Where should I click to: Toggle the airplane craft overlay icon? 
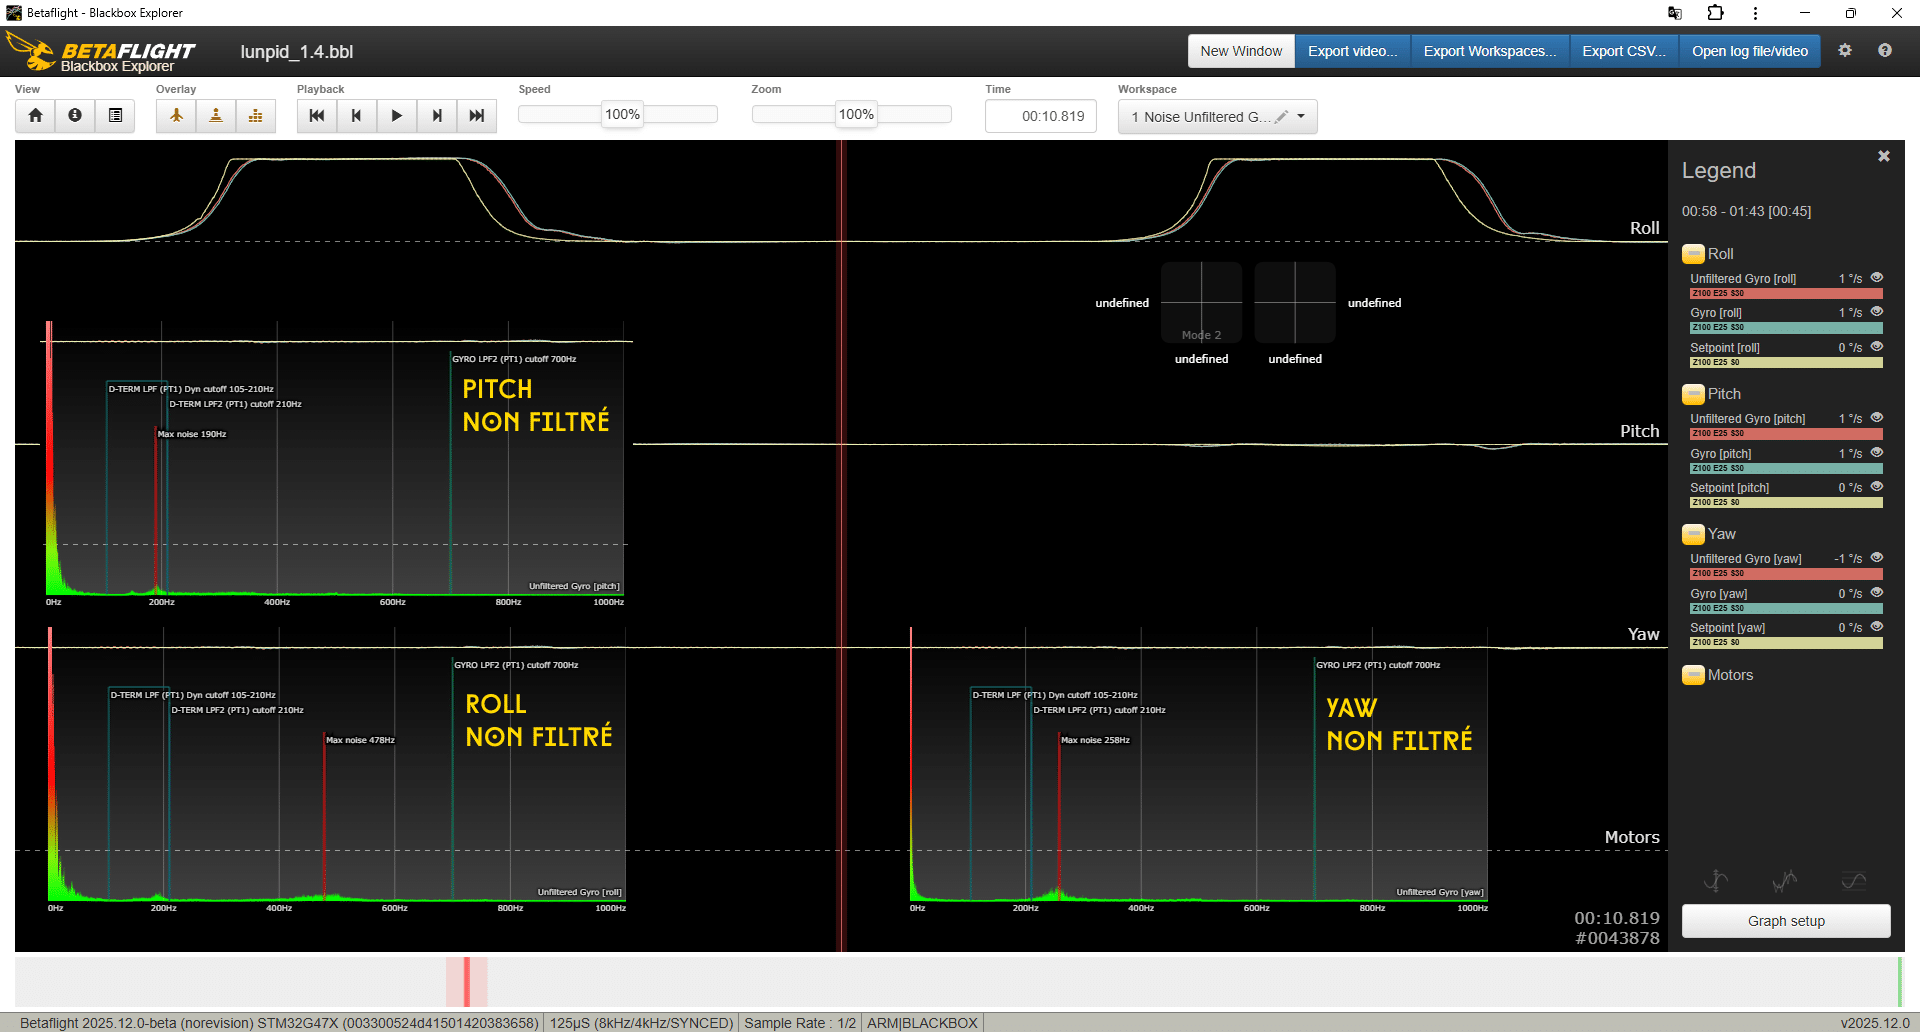176,116
